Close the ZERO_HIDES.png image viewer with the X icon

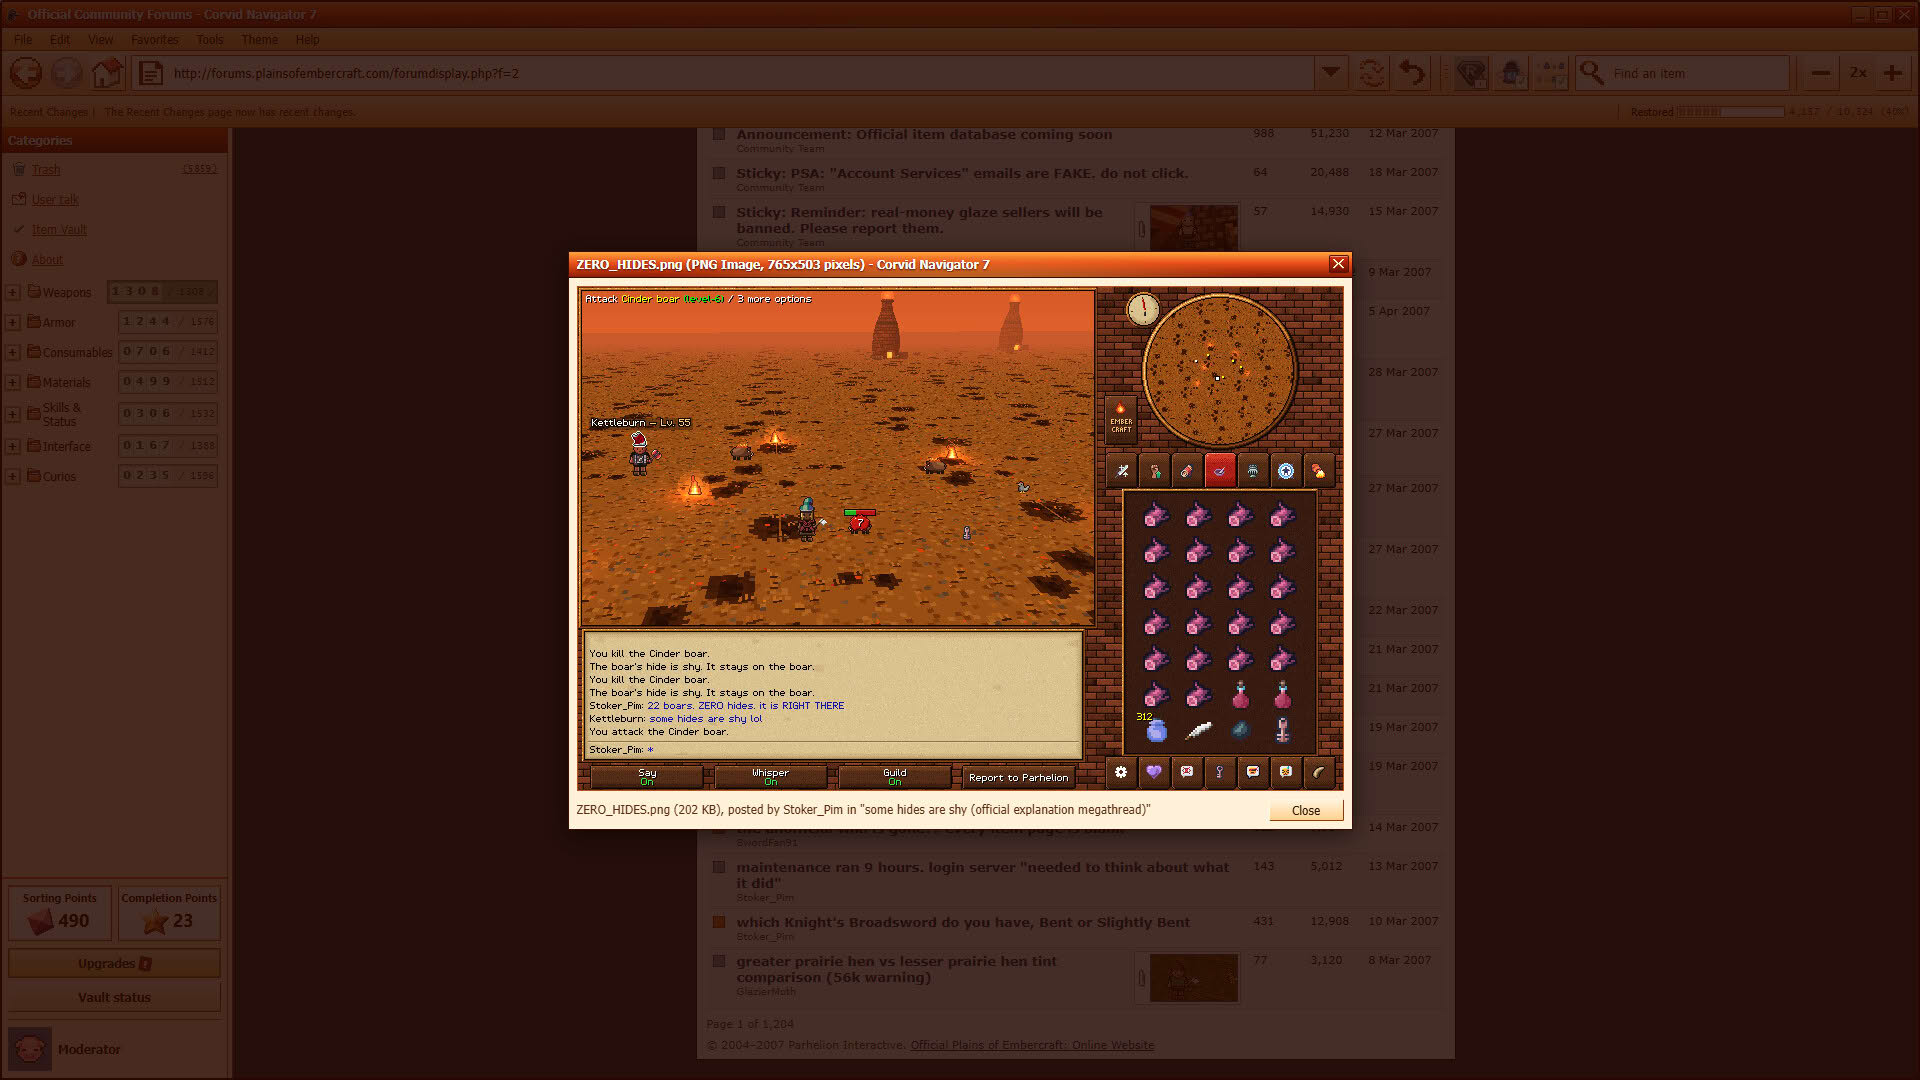[1338, 264]
